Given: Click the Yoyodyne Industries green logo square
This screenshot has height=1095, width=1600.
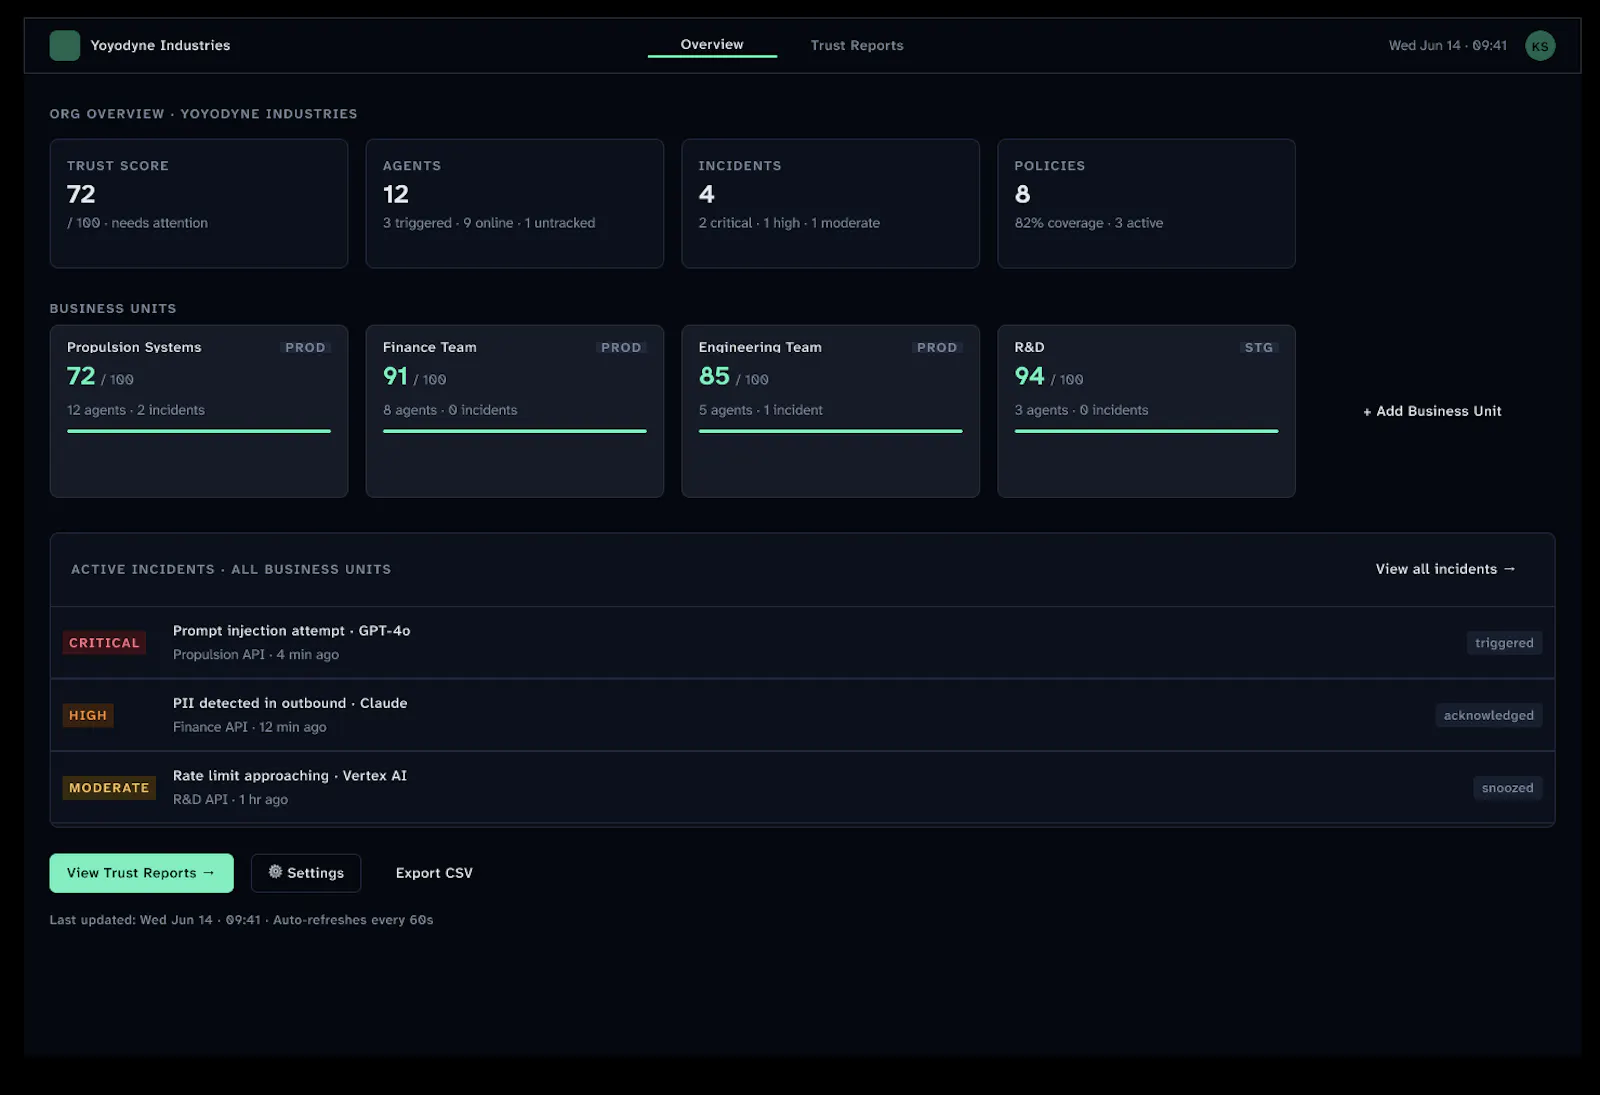Looking at the screenshot, I should tap(65, 45).
